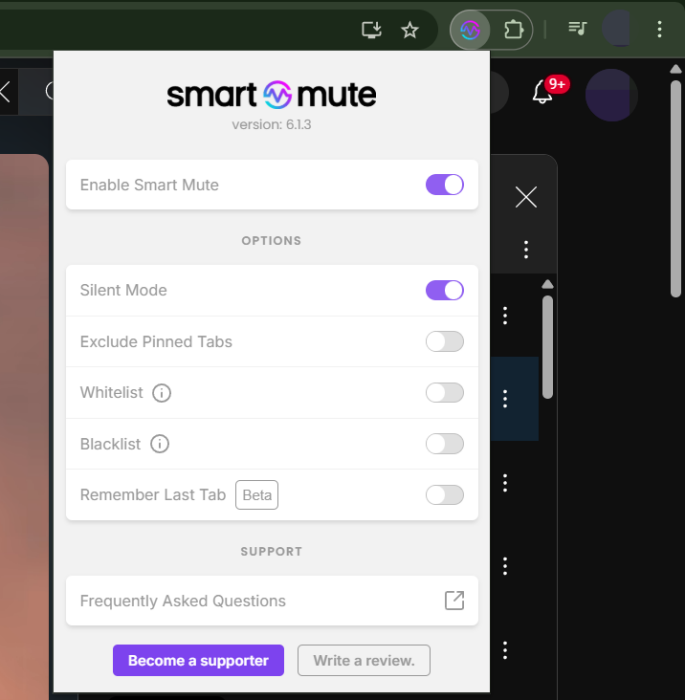Click the Smart Mute extension icon in toolbar
Viewport: 685px width, 700px height.
(470, 30)
